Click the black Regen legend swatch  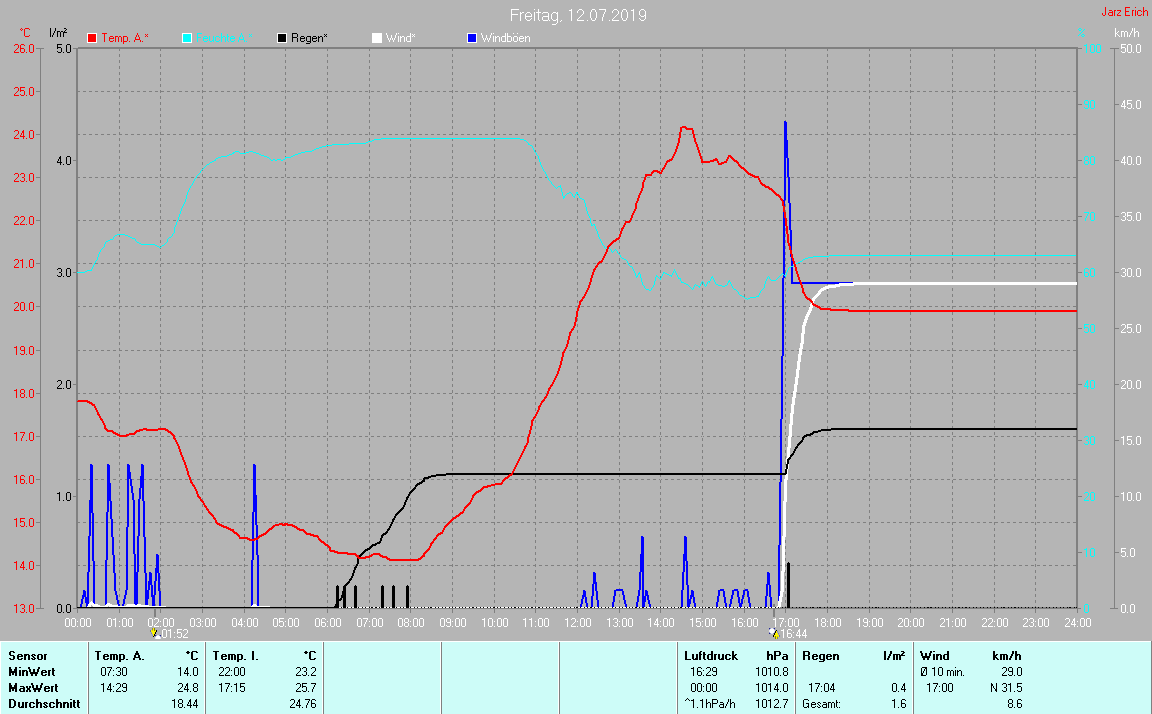[282, 38]
